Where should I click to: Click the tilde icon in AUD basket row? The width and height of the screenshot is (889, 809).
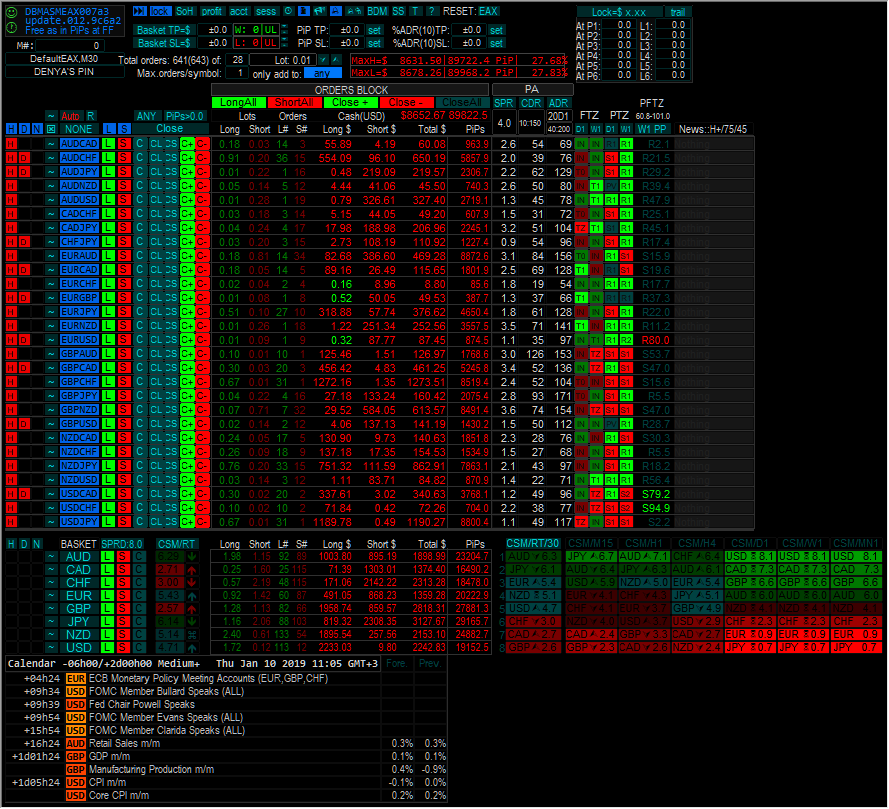click(51, 557)
